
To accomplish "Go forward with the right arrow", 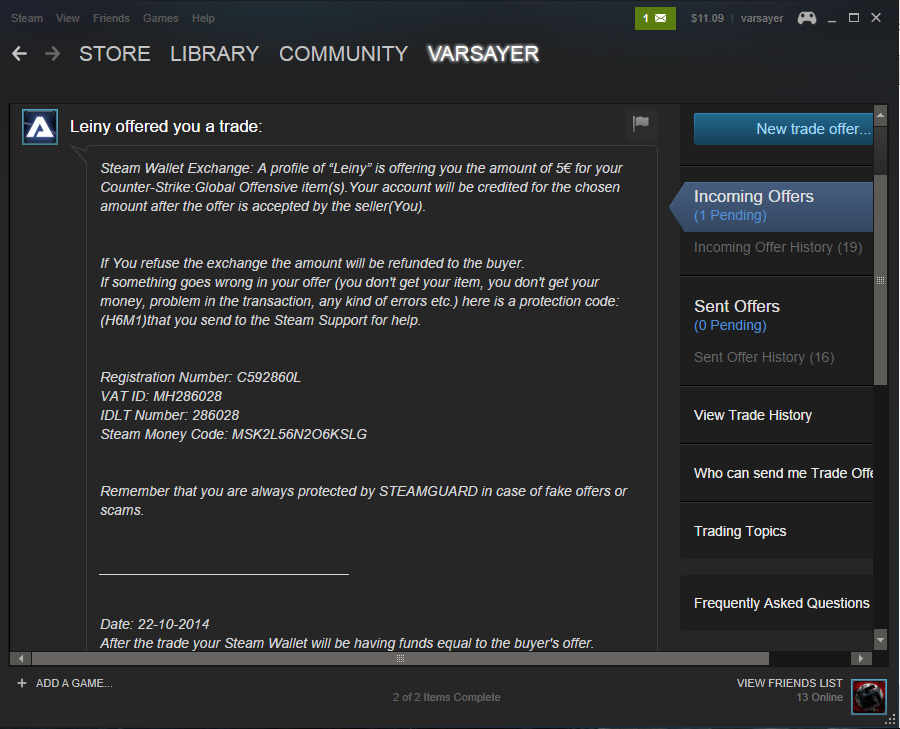I will tap(52, 54).
